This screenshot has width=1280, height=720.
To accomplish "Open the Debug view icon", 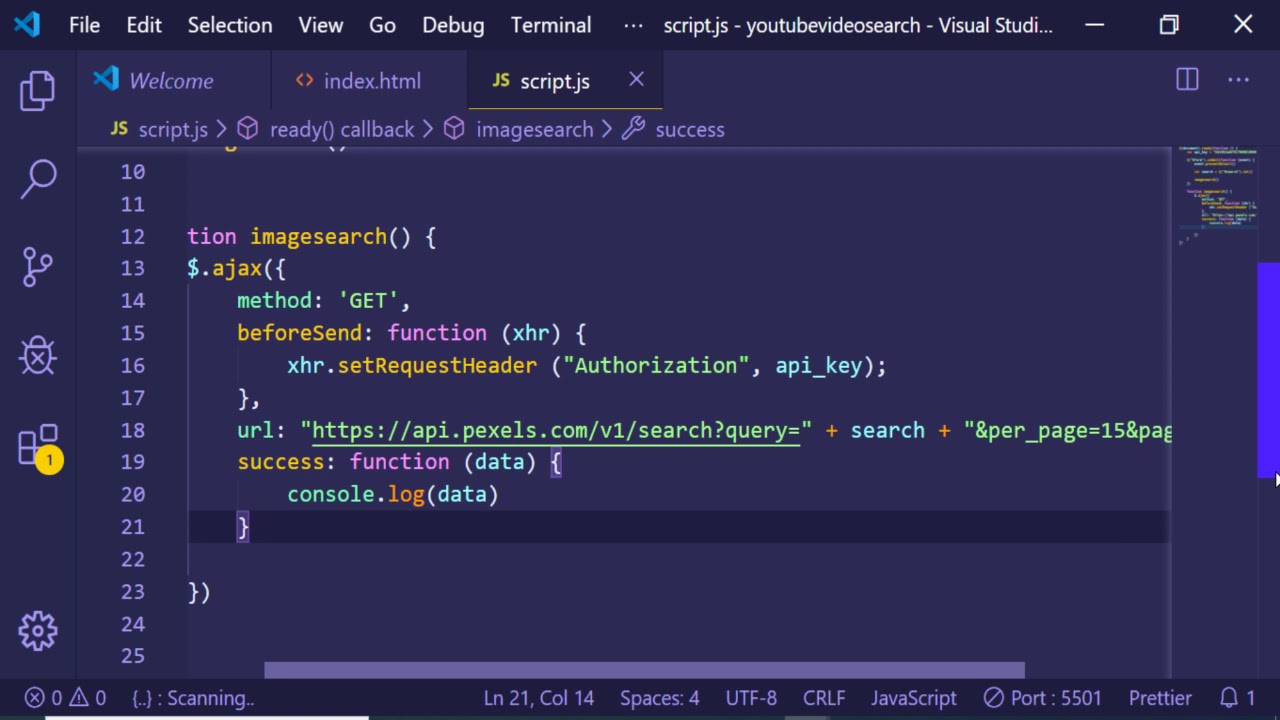I will tap(38, 355).
